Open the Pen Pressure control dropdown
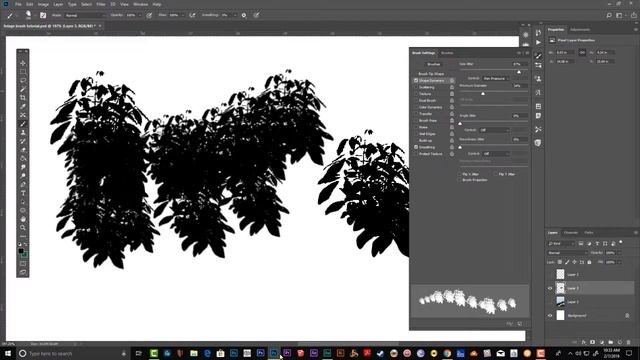Screen dimensions: 640x360 coord(495,78)
